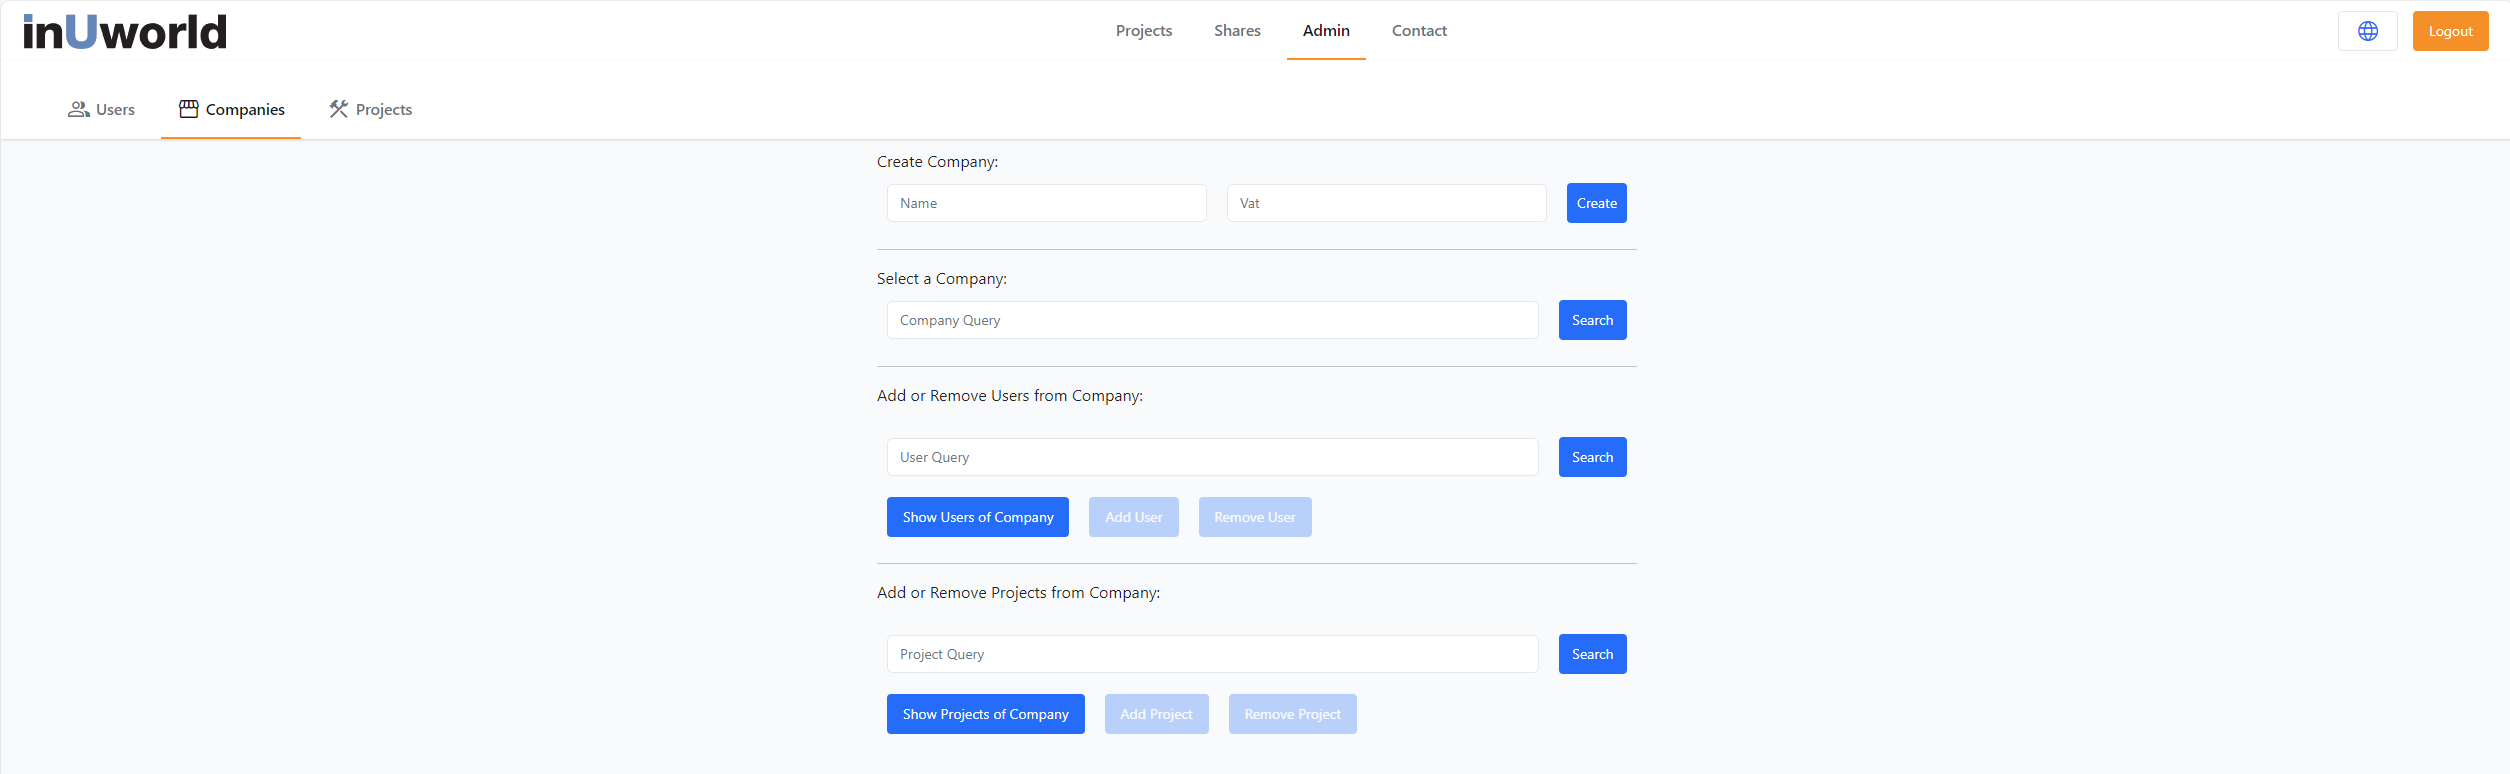Click the inUworld logo
The image size is (2510, 774).
[125, 32]
